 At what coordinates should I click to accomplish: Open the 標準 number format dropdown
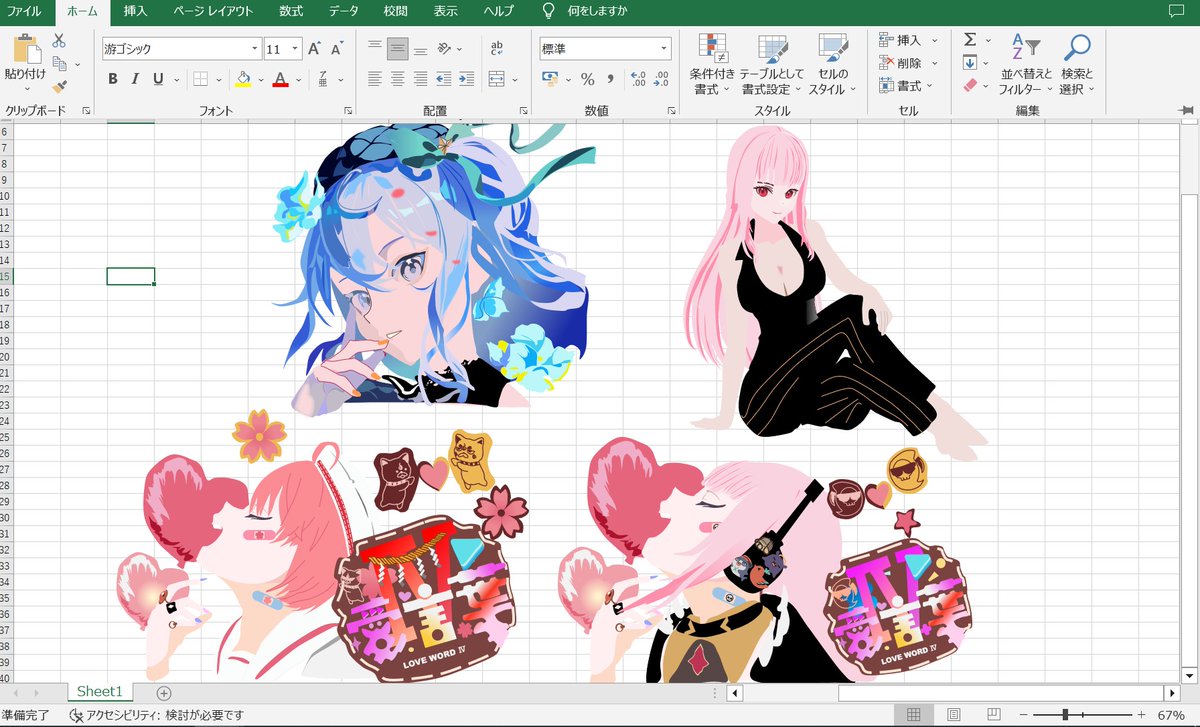click(664, 48)
